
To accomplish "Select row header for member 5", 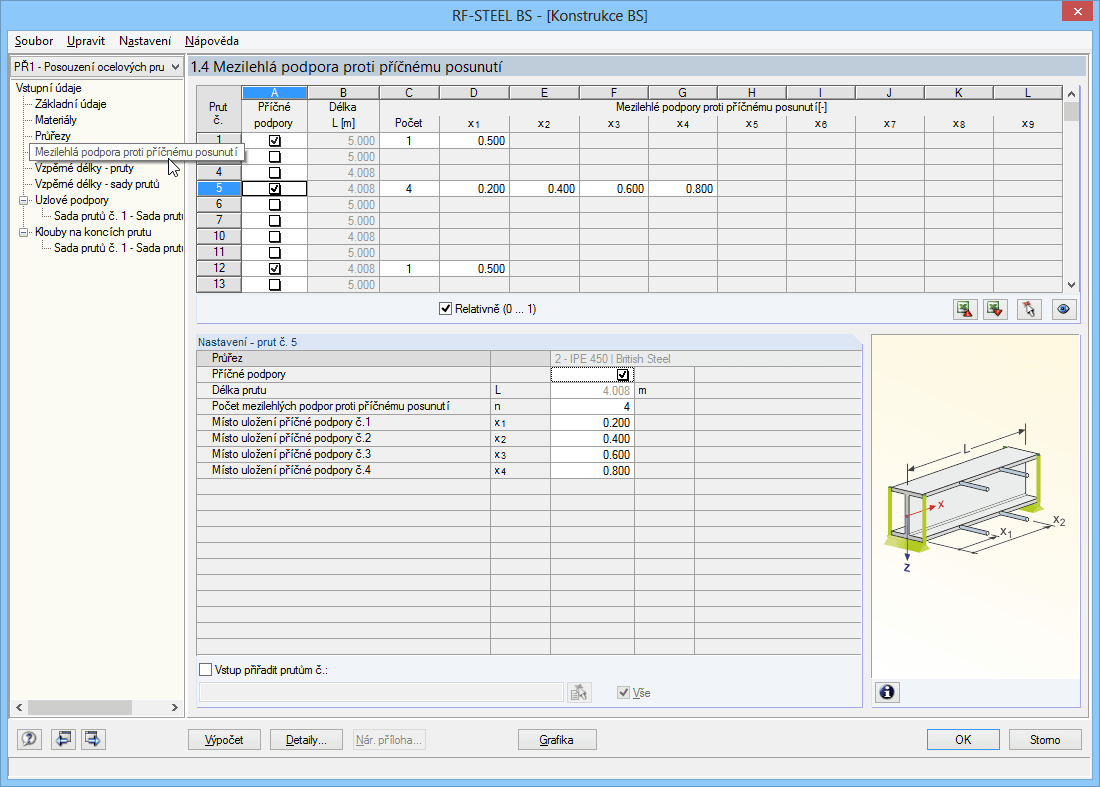I will pyautogui.click(x=219, y=189).
